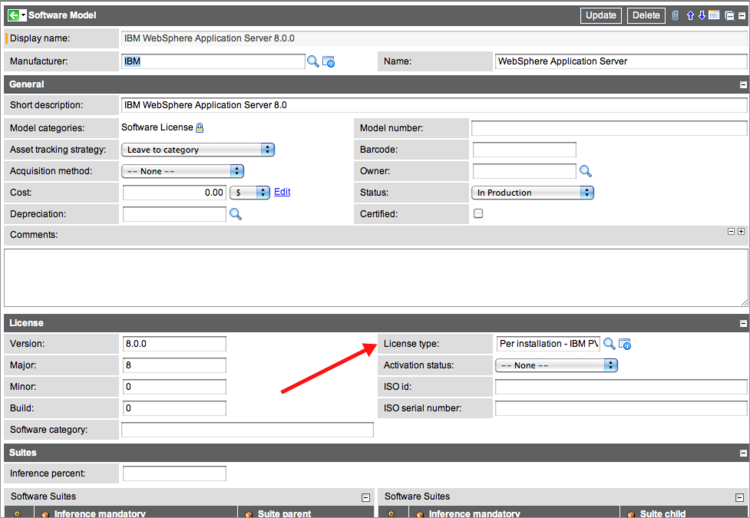Image resolution: width=750 pixels, height=518 pixels.
Task: Open the Cost currency dropdown
Action: click(x=250, y=192)
